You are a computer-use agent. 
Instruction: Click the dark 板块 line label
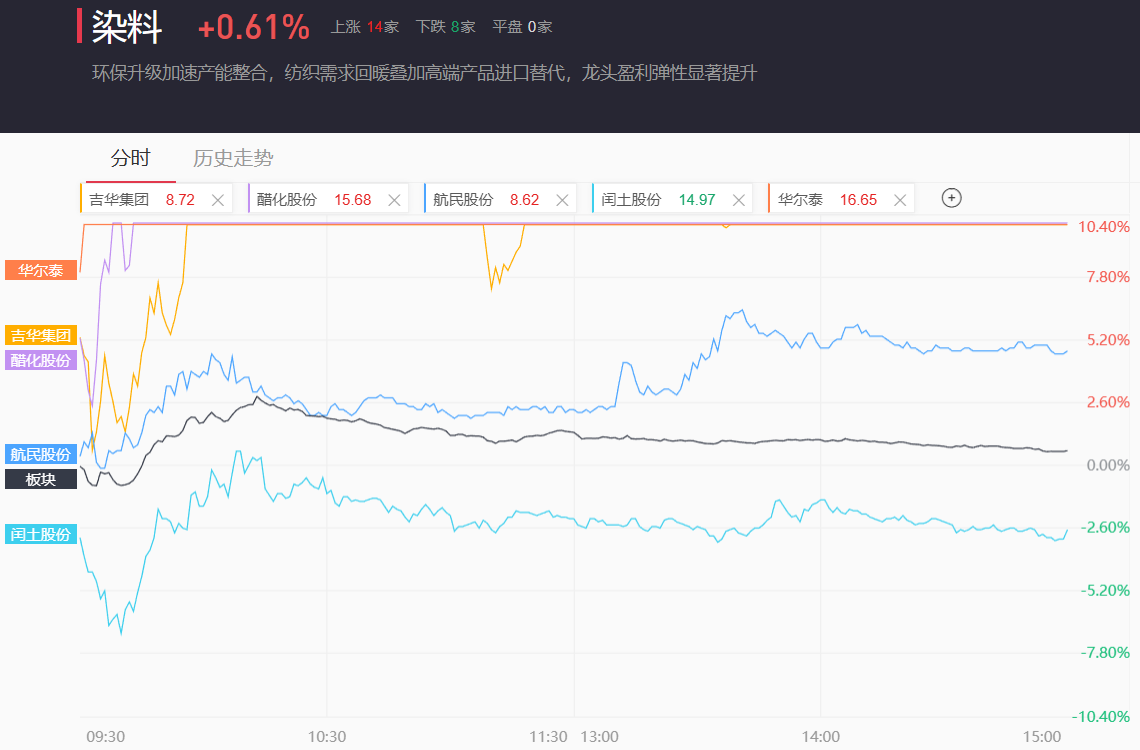41,479
